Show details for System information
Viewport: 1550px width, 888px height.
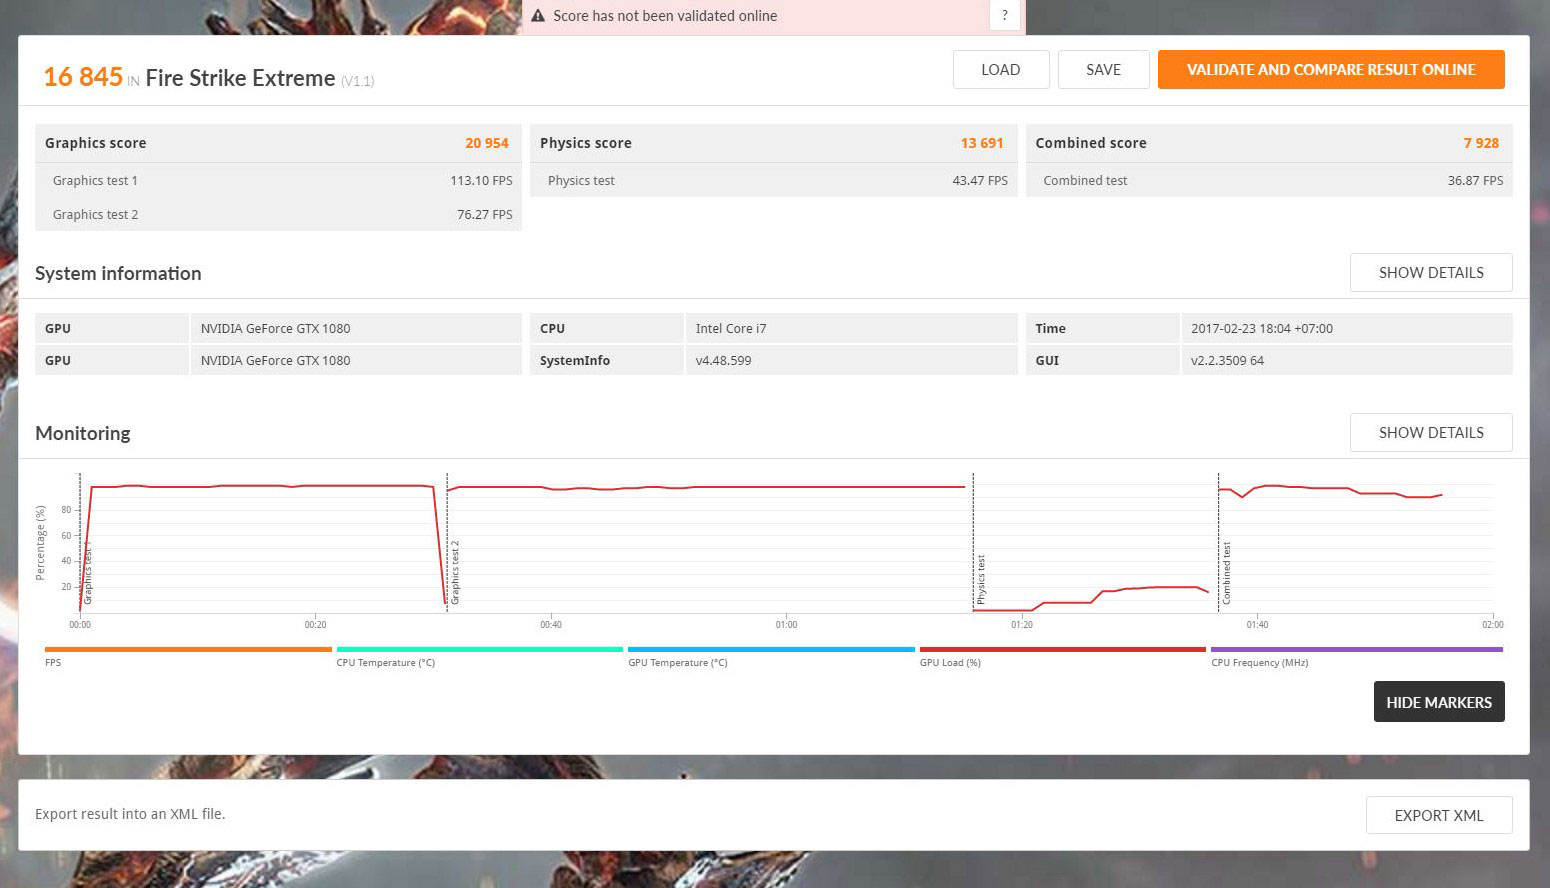click(1430, 273)
